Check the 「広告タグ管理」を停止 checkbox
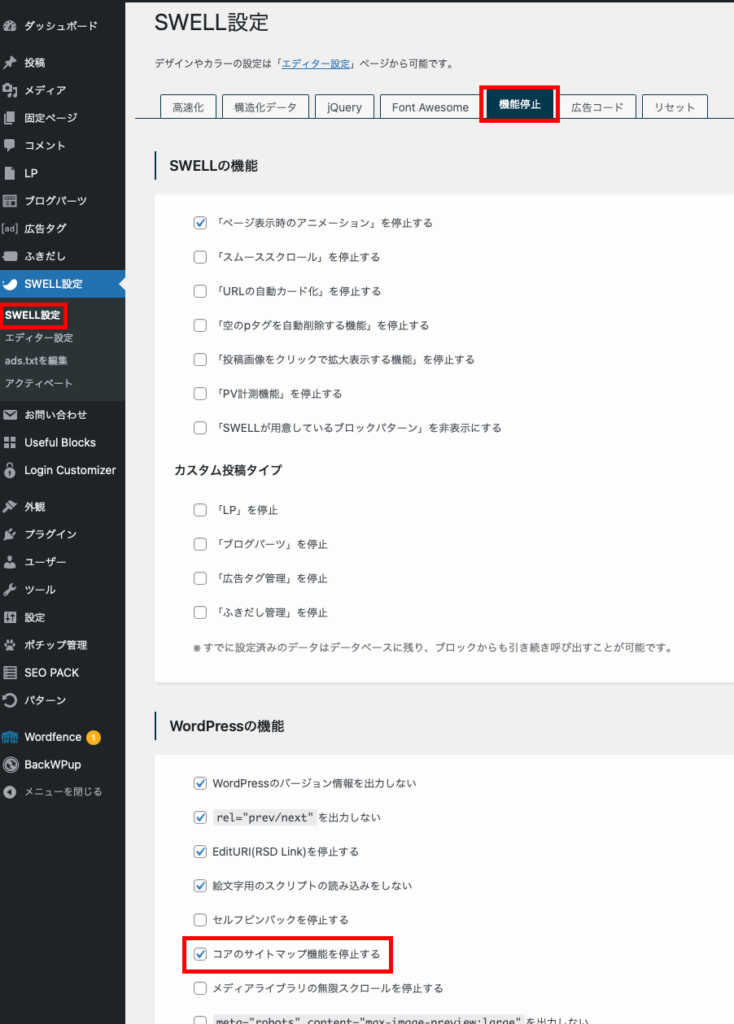 [x=200, y=579]
